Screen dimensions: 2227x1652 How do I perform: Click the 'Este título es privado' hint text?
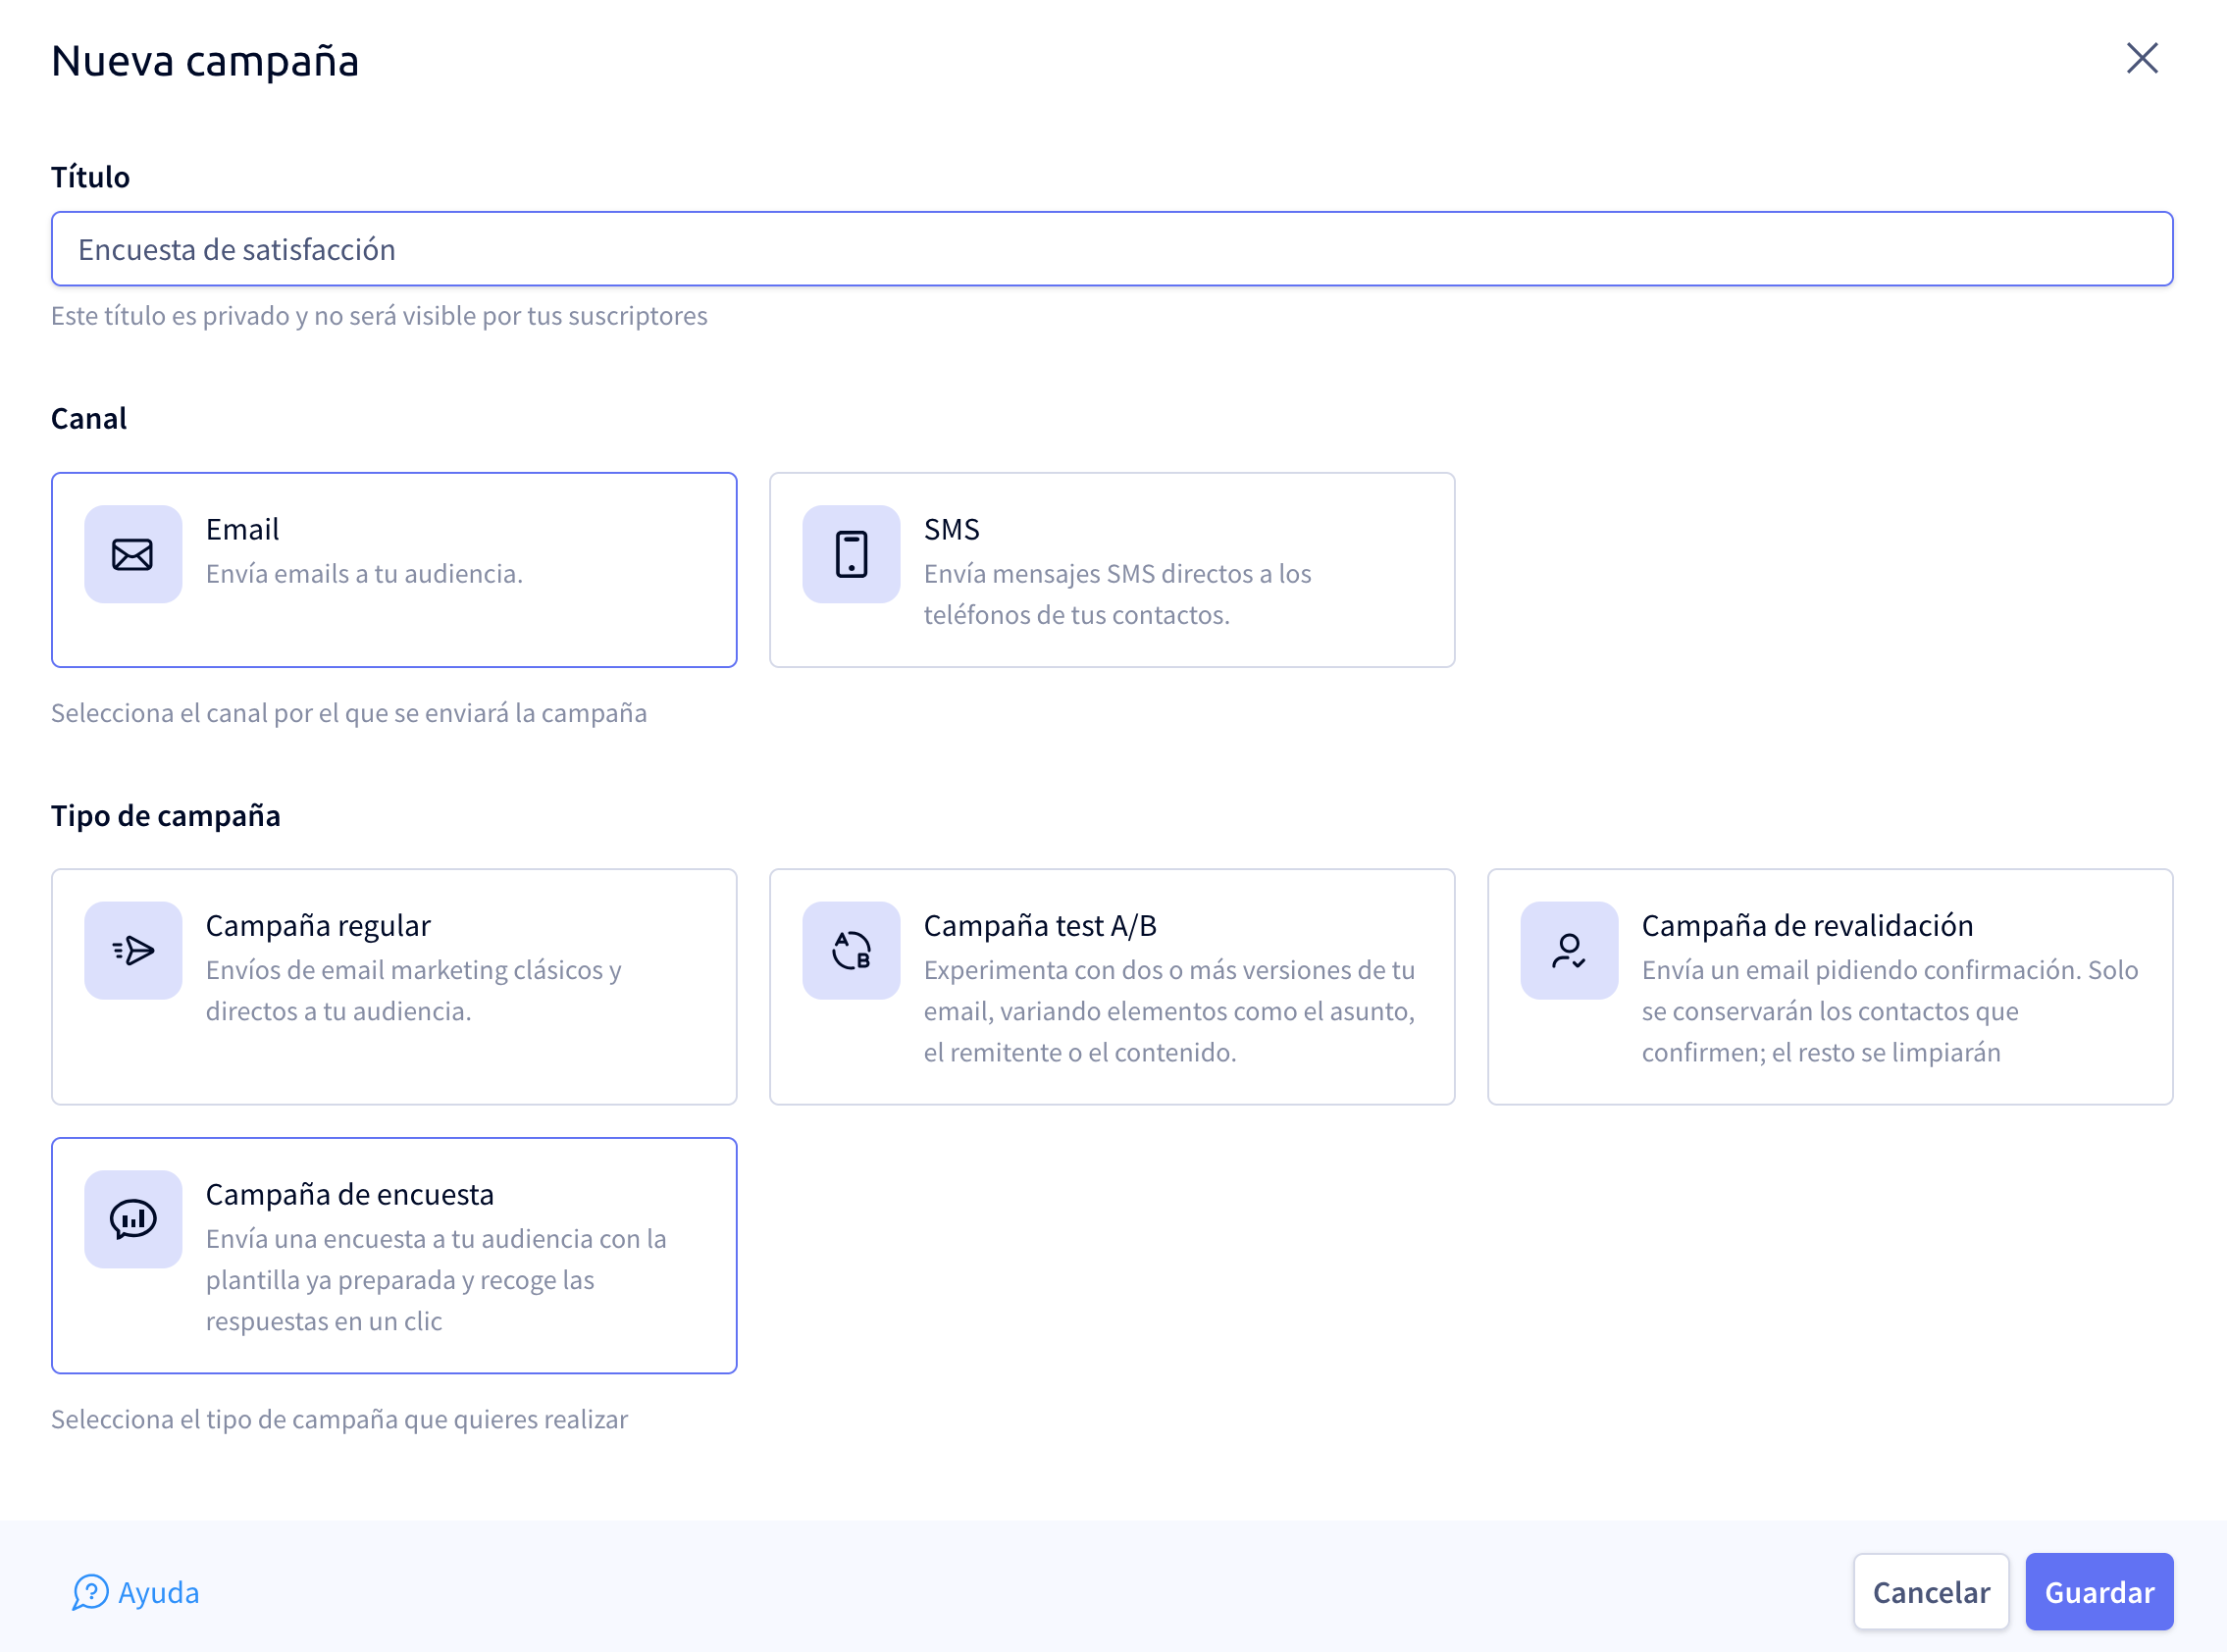click(379, 316)
